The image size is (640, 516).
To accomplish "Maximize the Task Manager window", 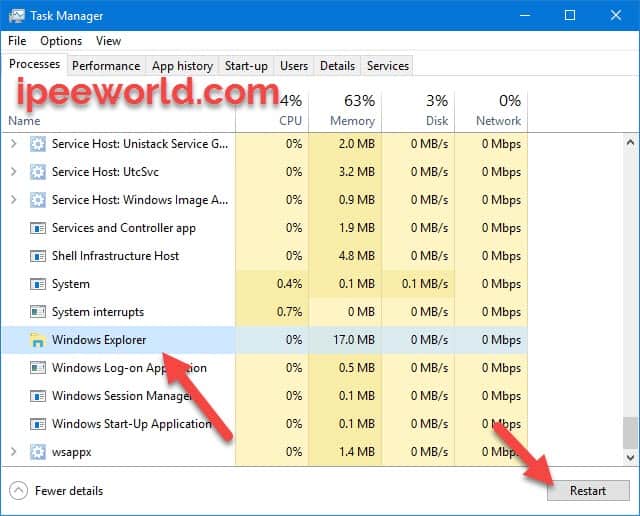I will point(570,16).
